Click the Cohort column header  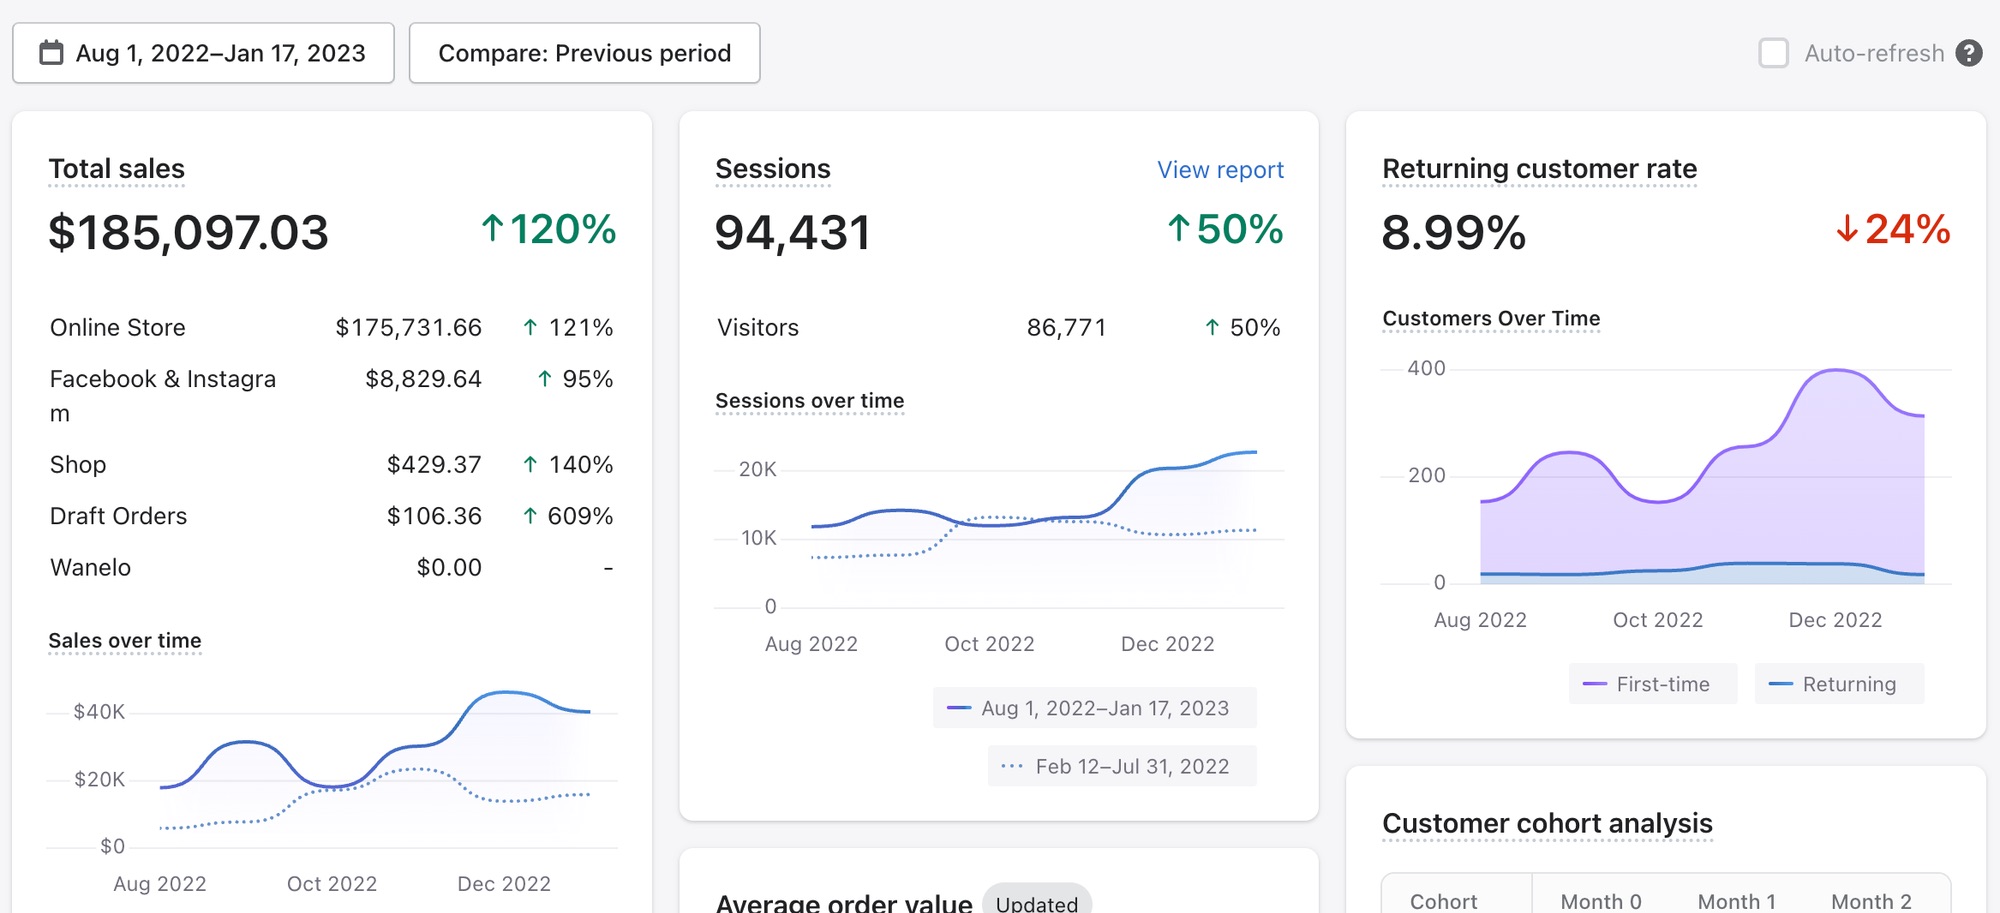click(1443, 901)
